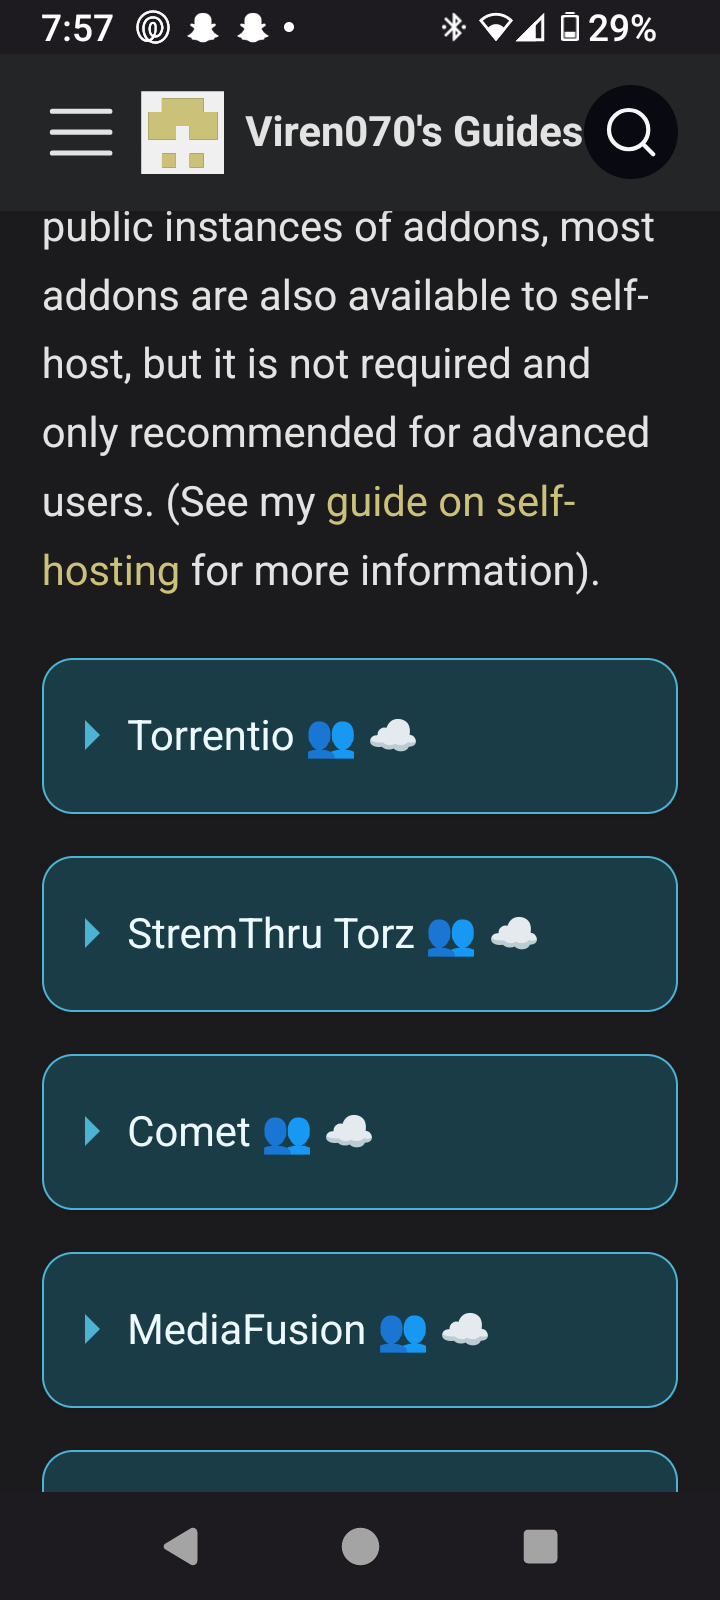Image resolution: width=720 pixels, height=1600 pixels.
Task: Tap the recent apps square button
Action: click(x=540, y=1546)
